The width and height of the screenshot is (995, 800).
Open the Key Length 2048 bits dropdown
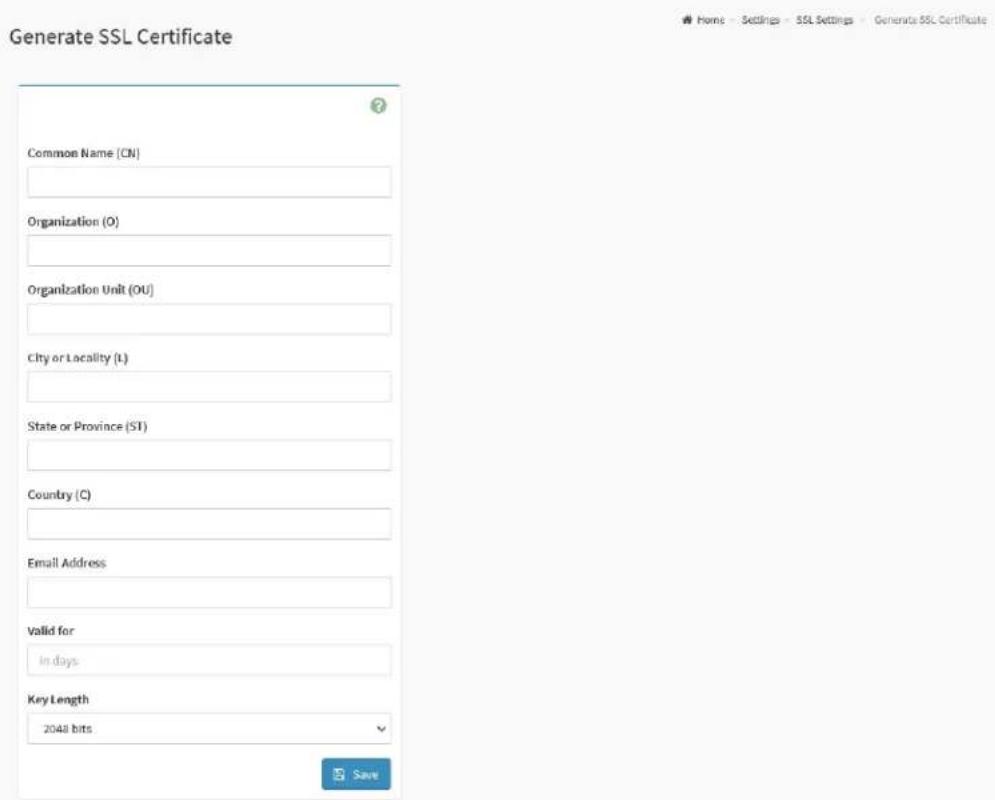click(x=209, y=729)
